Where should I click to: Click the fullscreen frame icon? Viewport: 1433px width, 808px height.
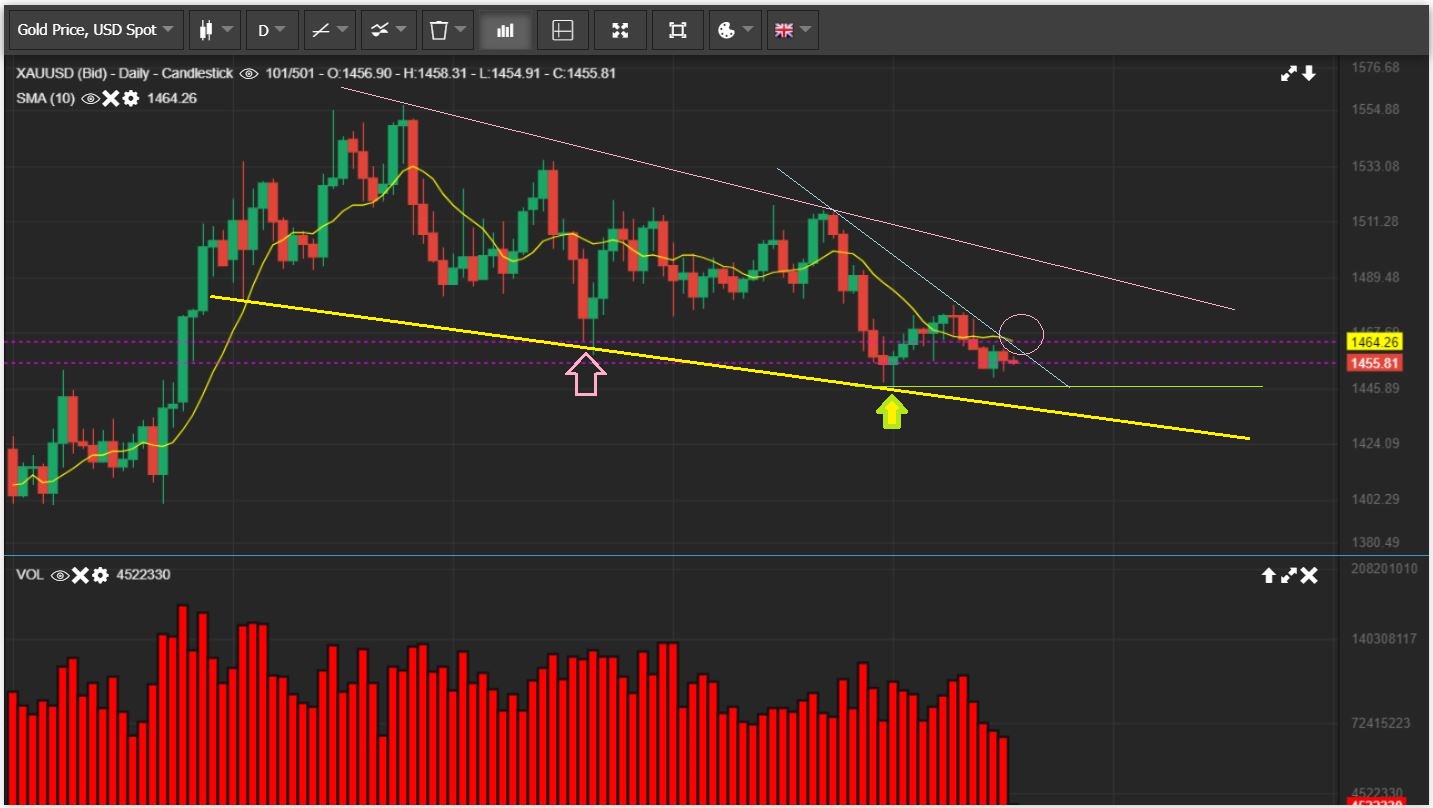(678, 30)
